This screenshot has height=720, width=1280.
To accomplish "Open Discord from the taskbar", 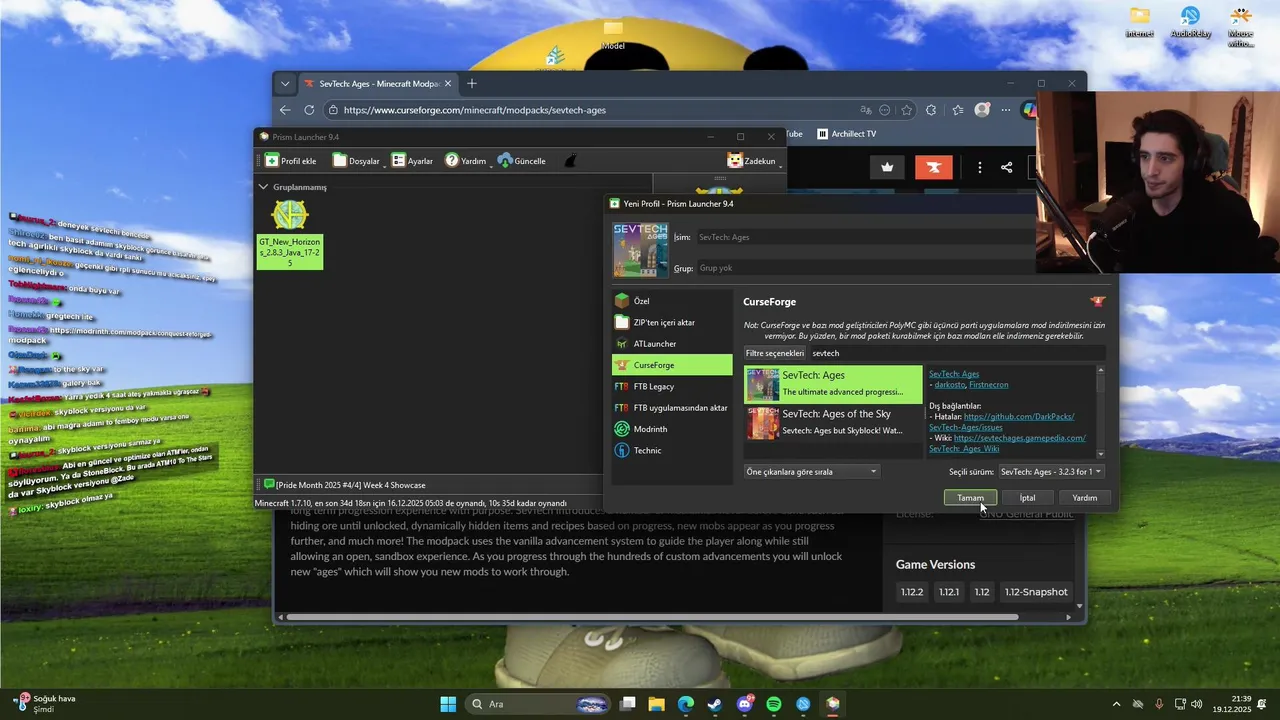I will 745,704.
